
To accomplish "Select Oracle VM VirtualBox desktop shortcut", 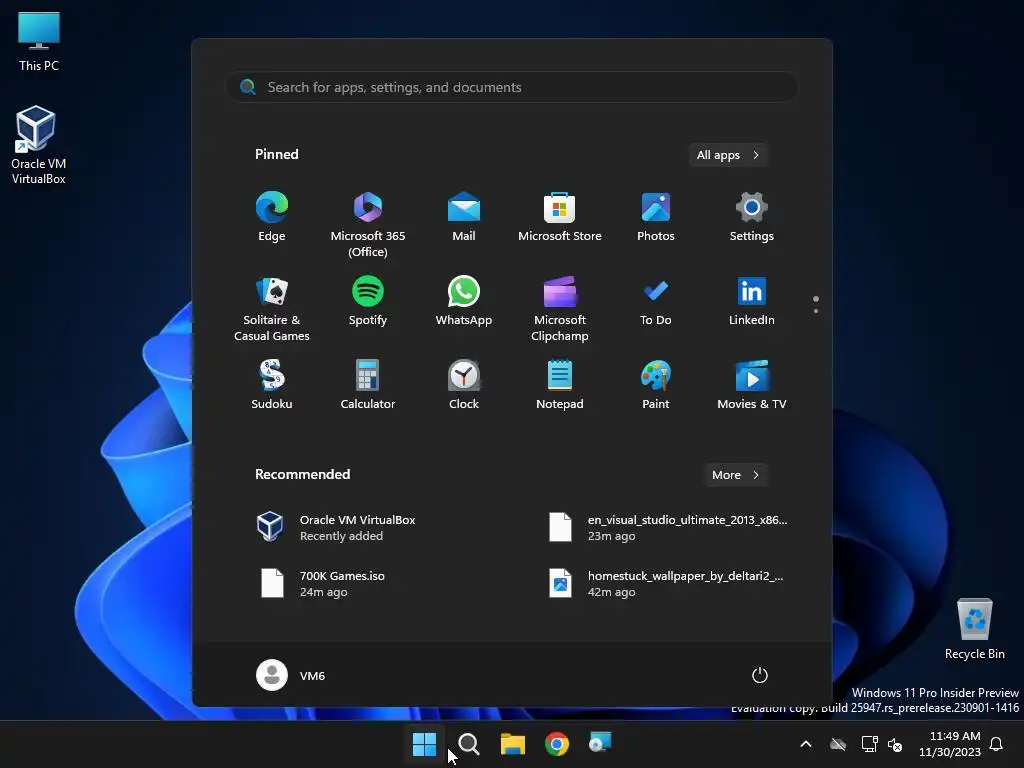I will [x=39, y=145].
